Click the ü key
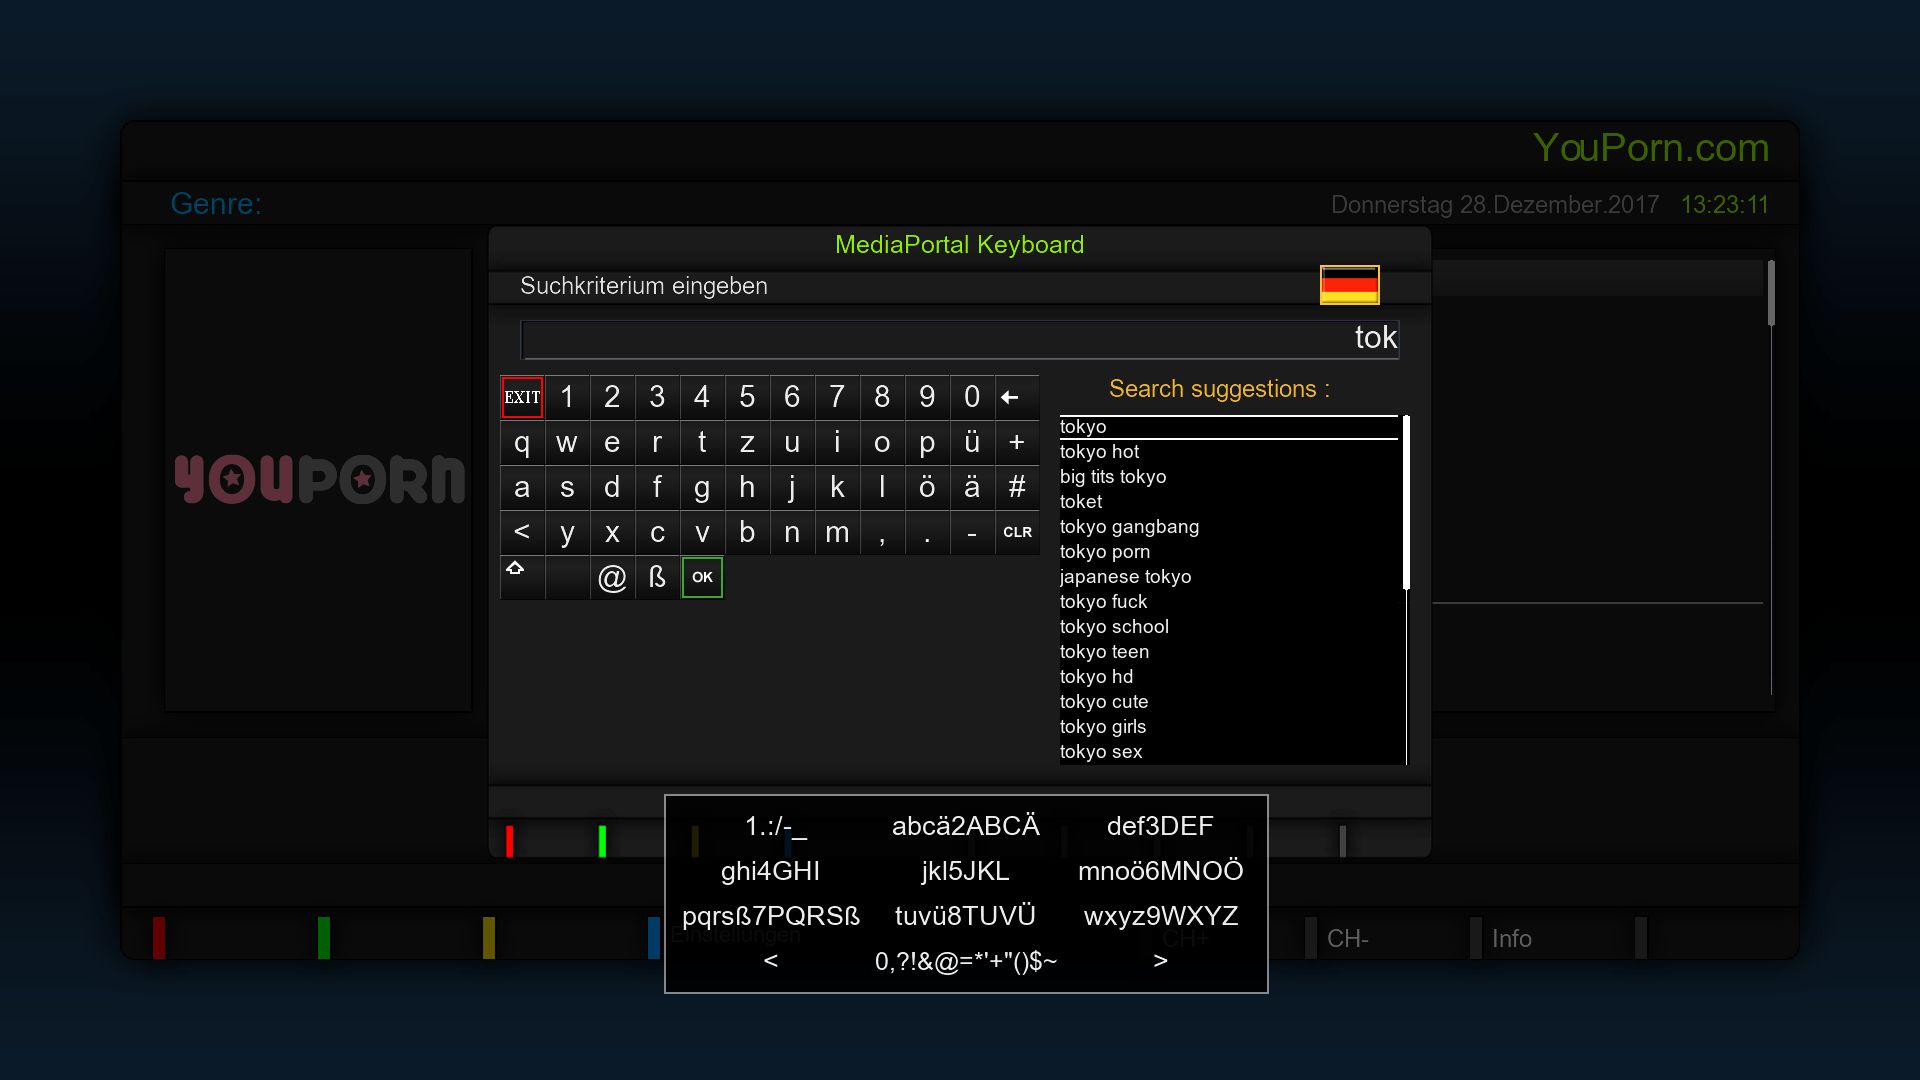Viewport: 1920px width, 1080px height. [x=972, y=442]
